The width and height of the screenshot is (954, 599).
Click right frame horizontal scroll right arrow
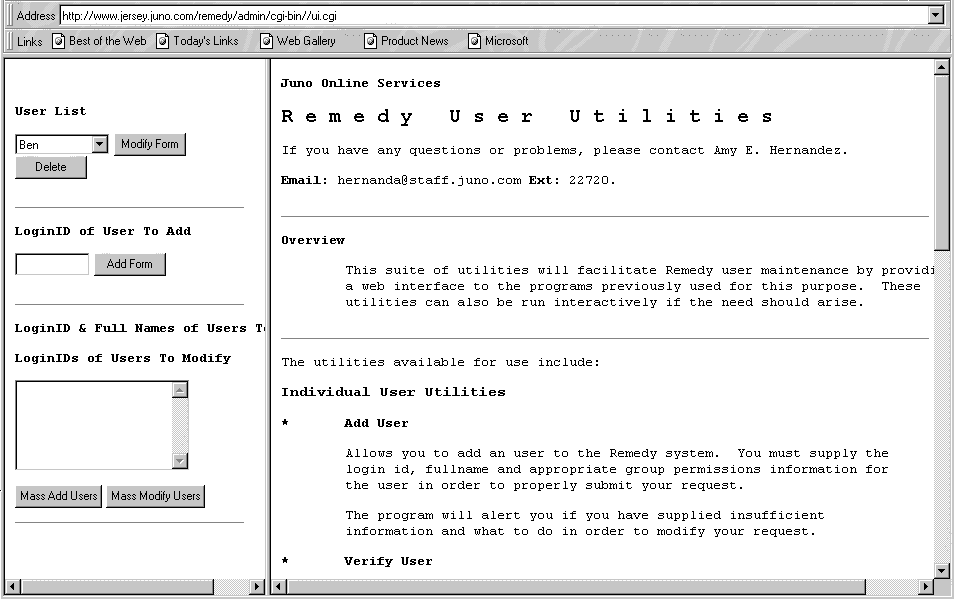tap(925, 587)
